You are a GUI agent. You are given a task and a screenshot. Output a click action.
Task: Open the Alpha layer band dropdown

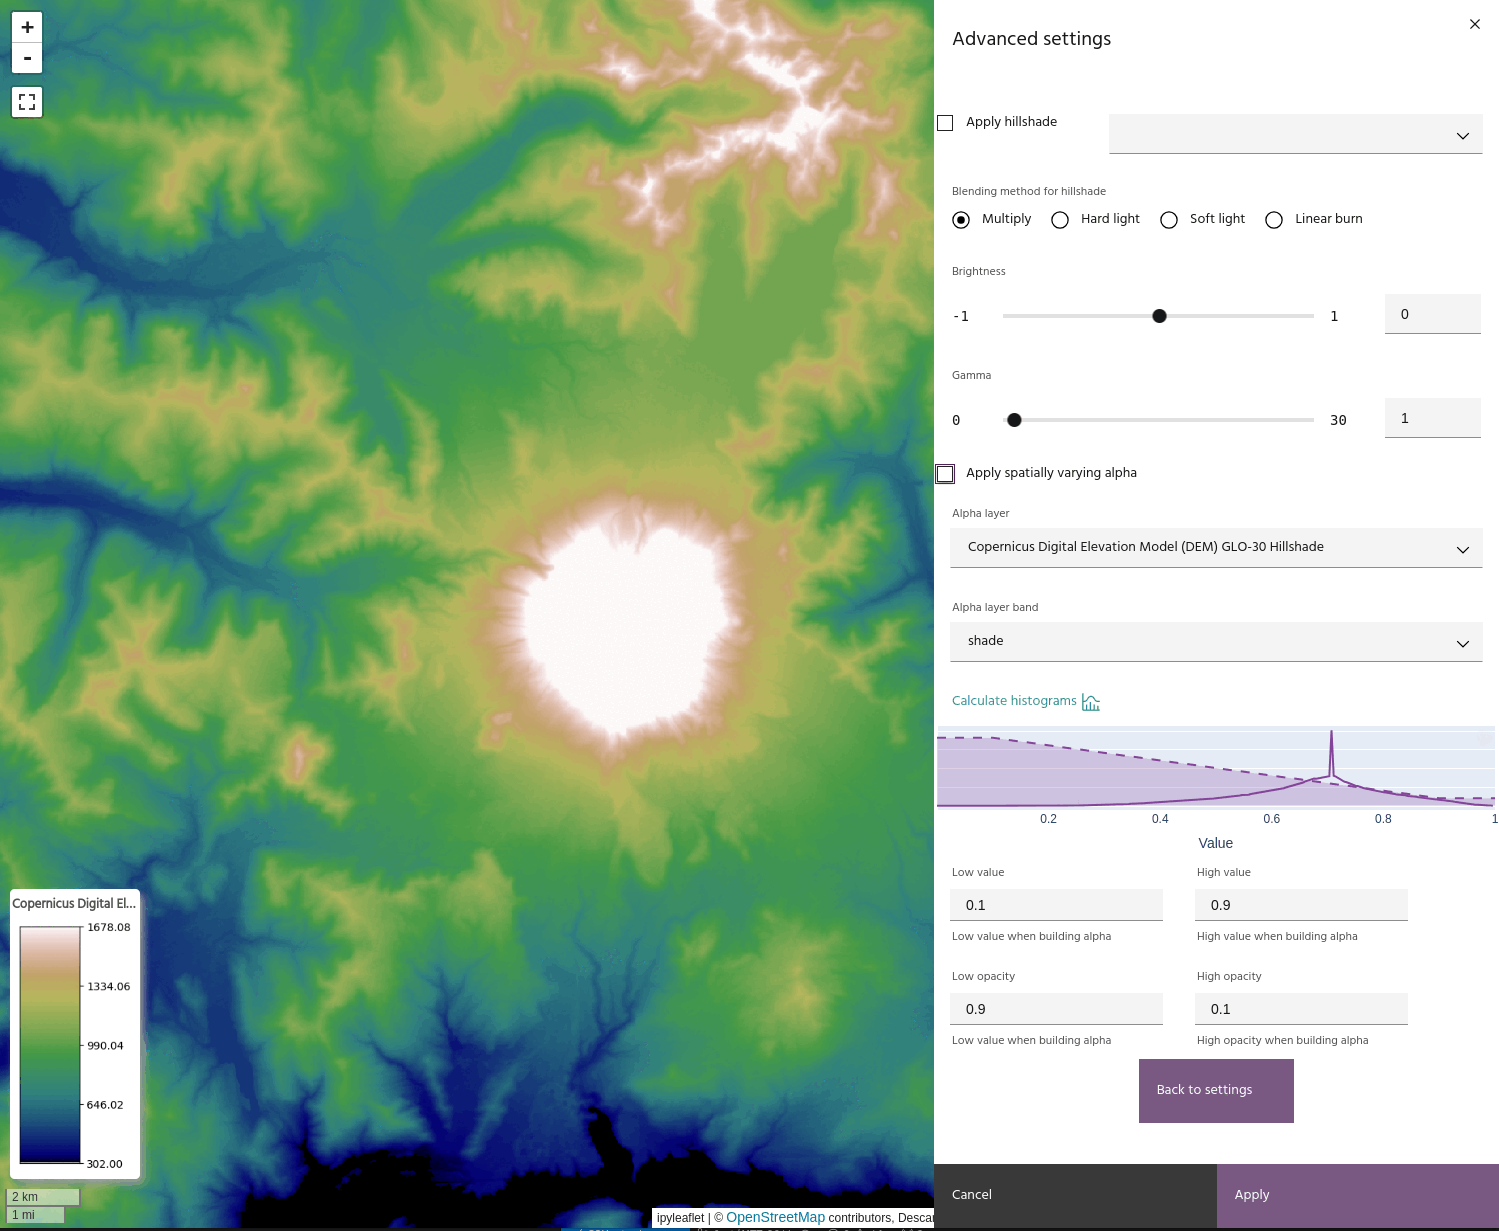point(1215,642)
